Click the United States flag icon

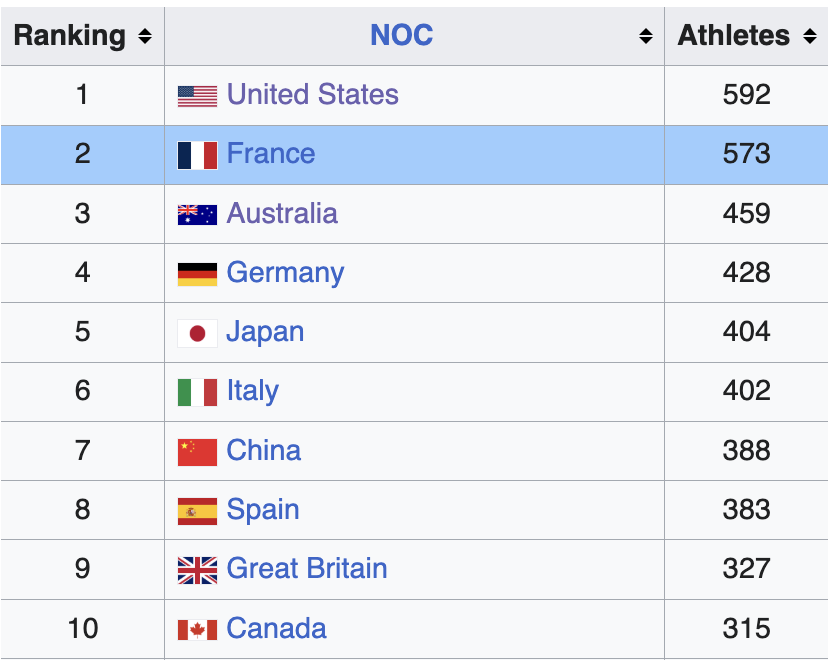pos(197,96)
